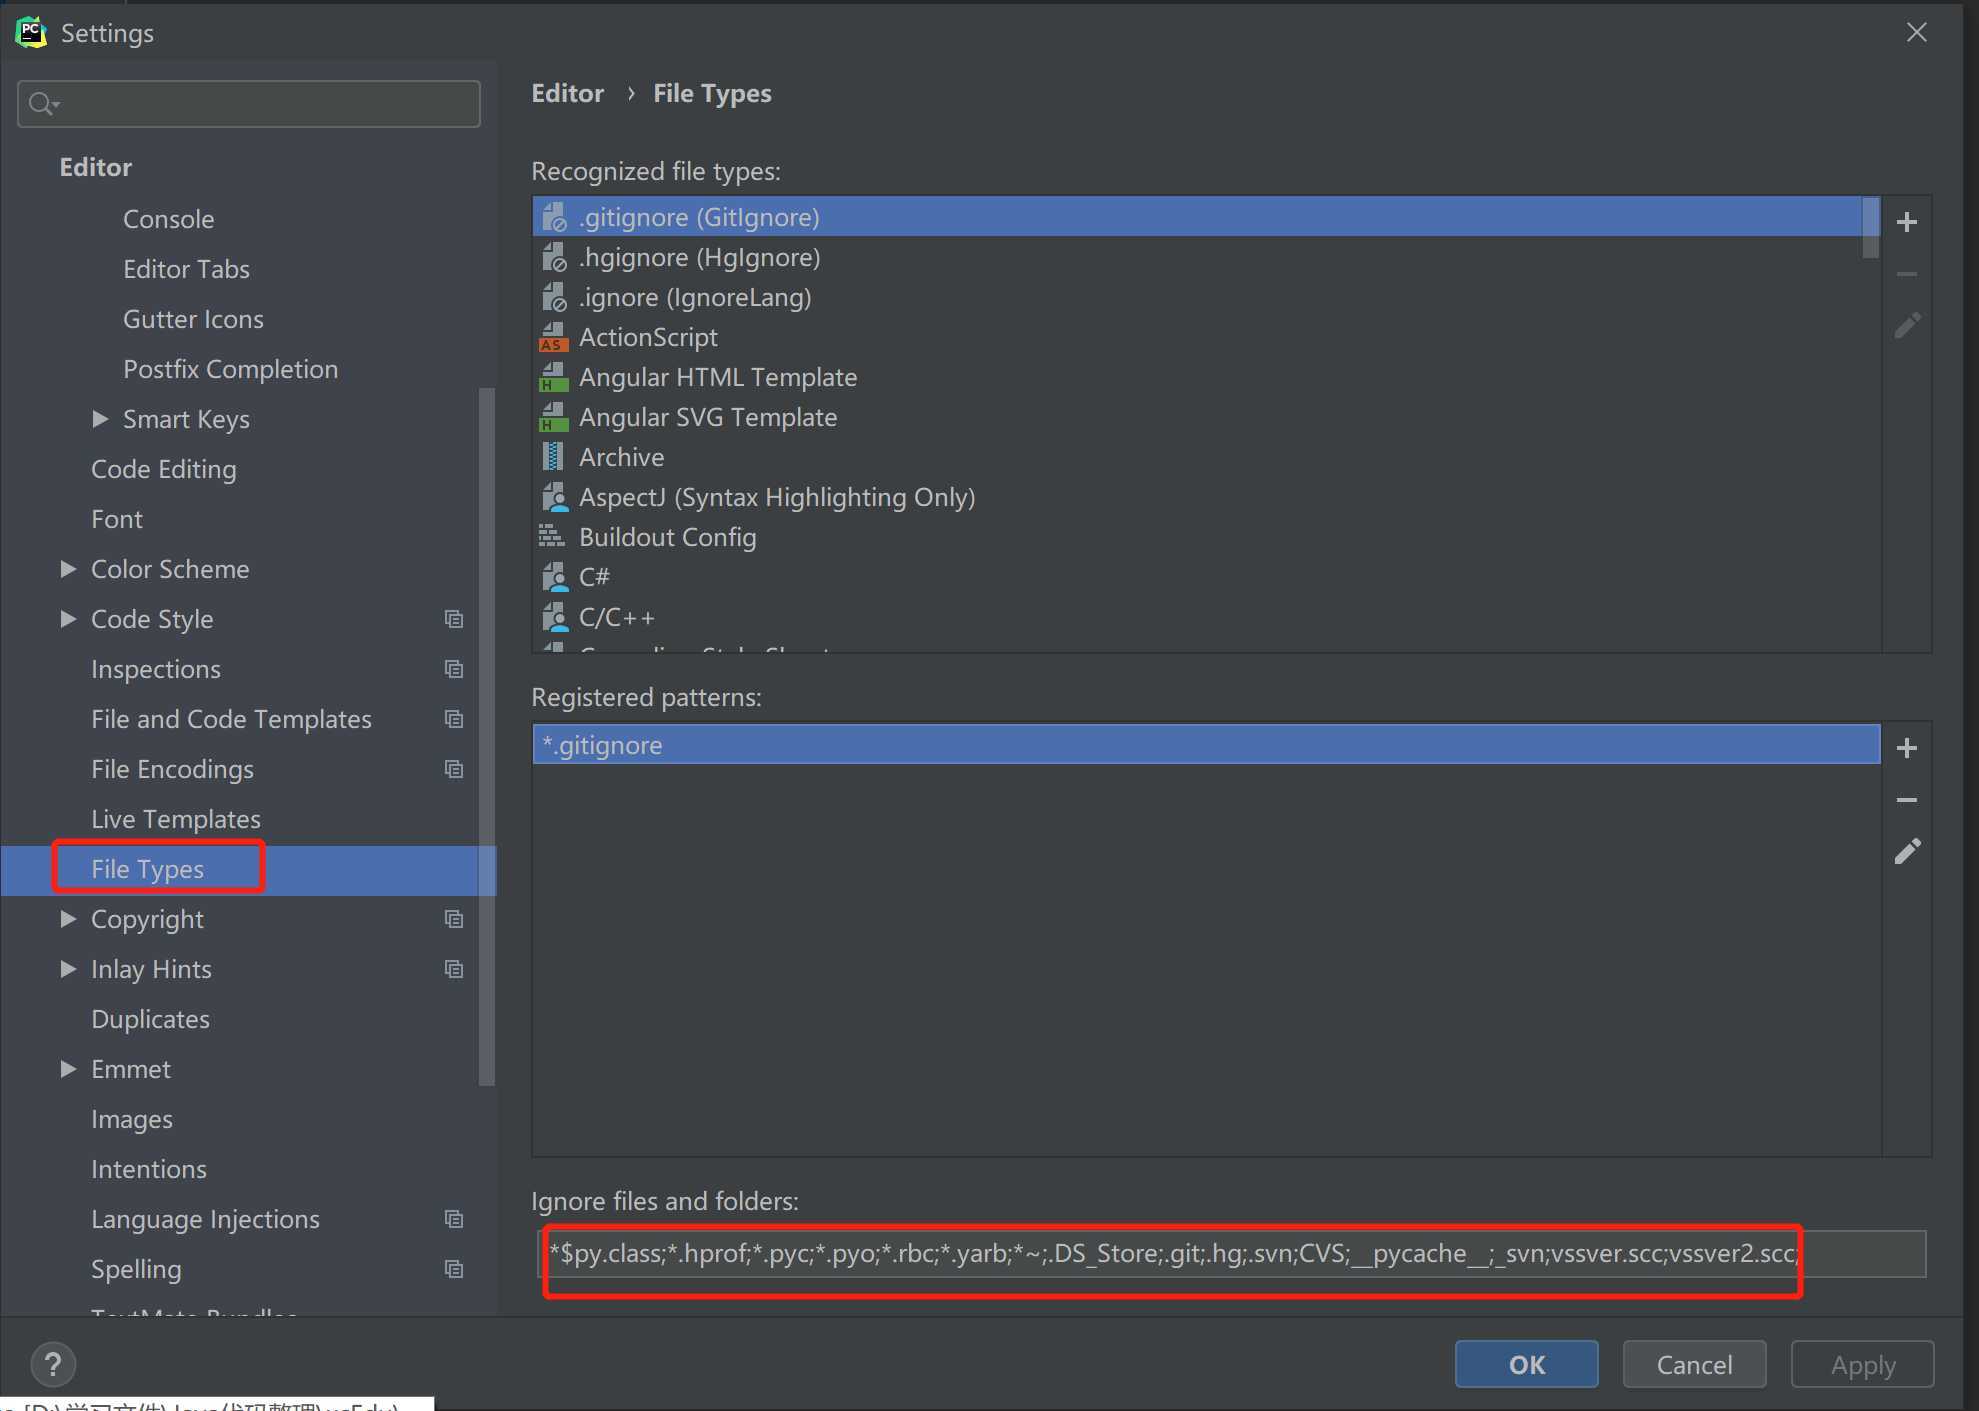This screenshot has height=1411, width=1979.
Task: Open Gutter Icons settings
Action: (x=193, y=319)
